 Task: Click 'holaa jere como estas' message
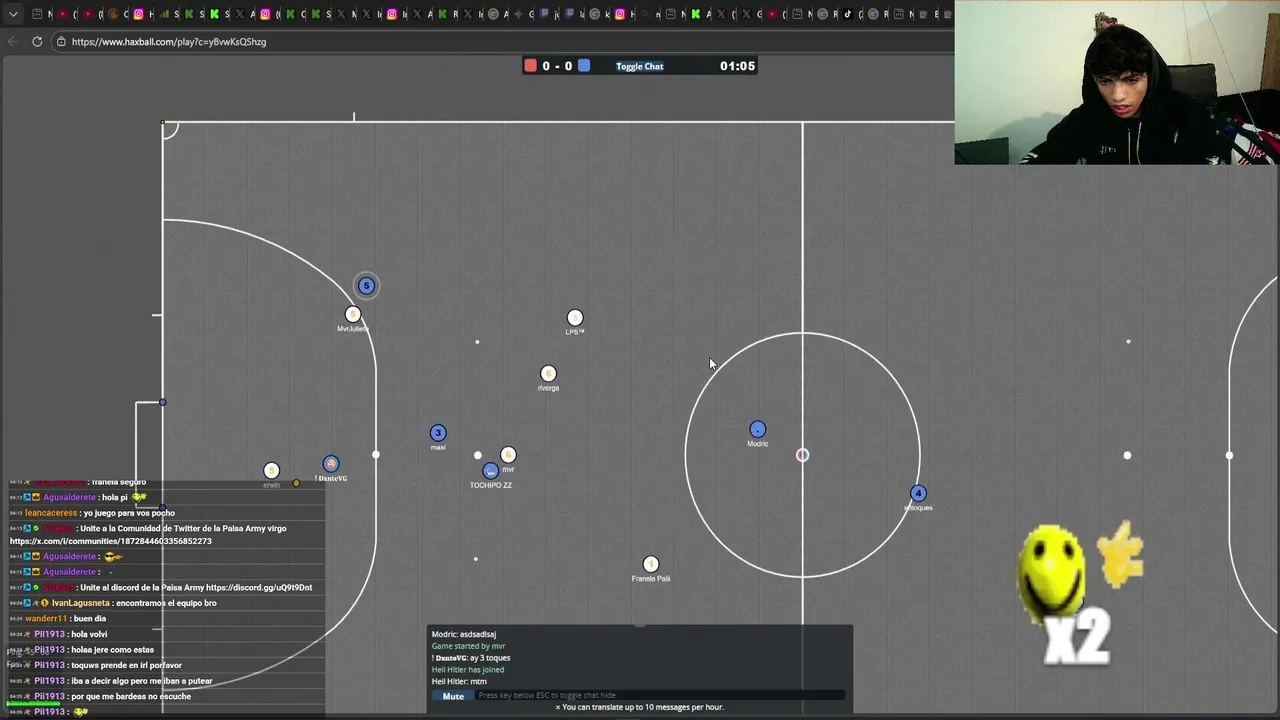click(112, 650)
